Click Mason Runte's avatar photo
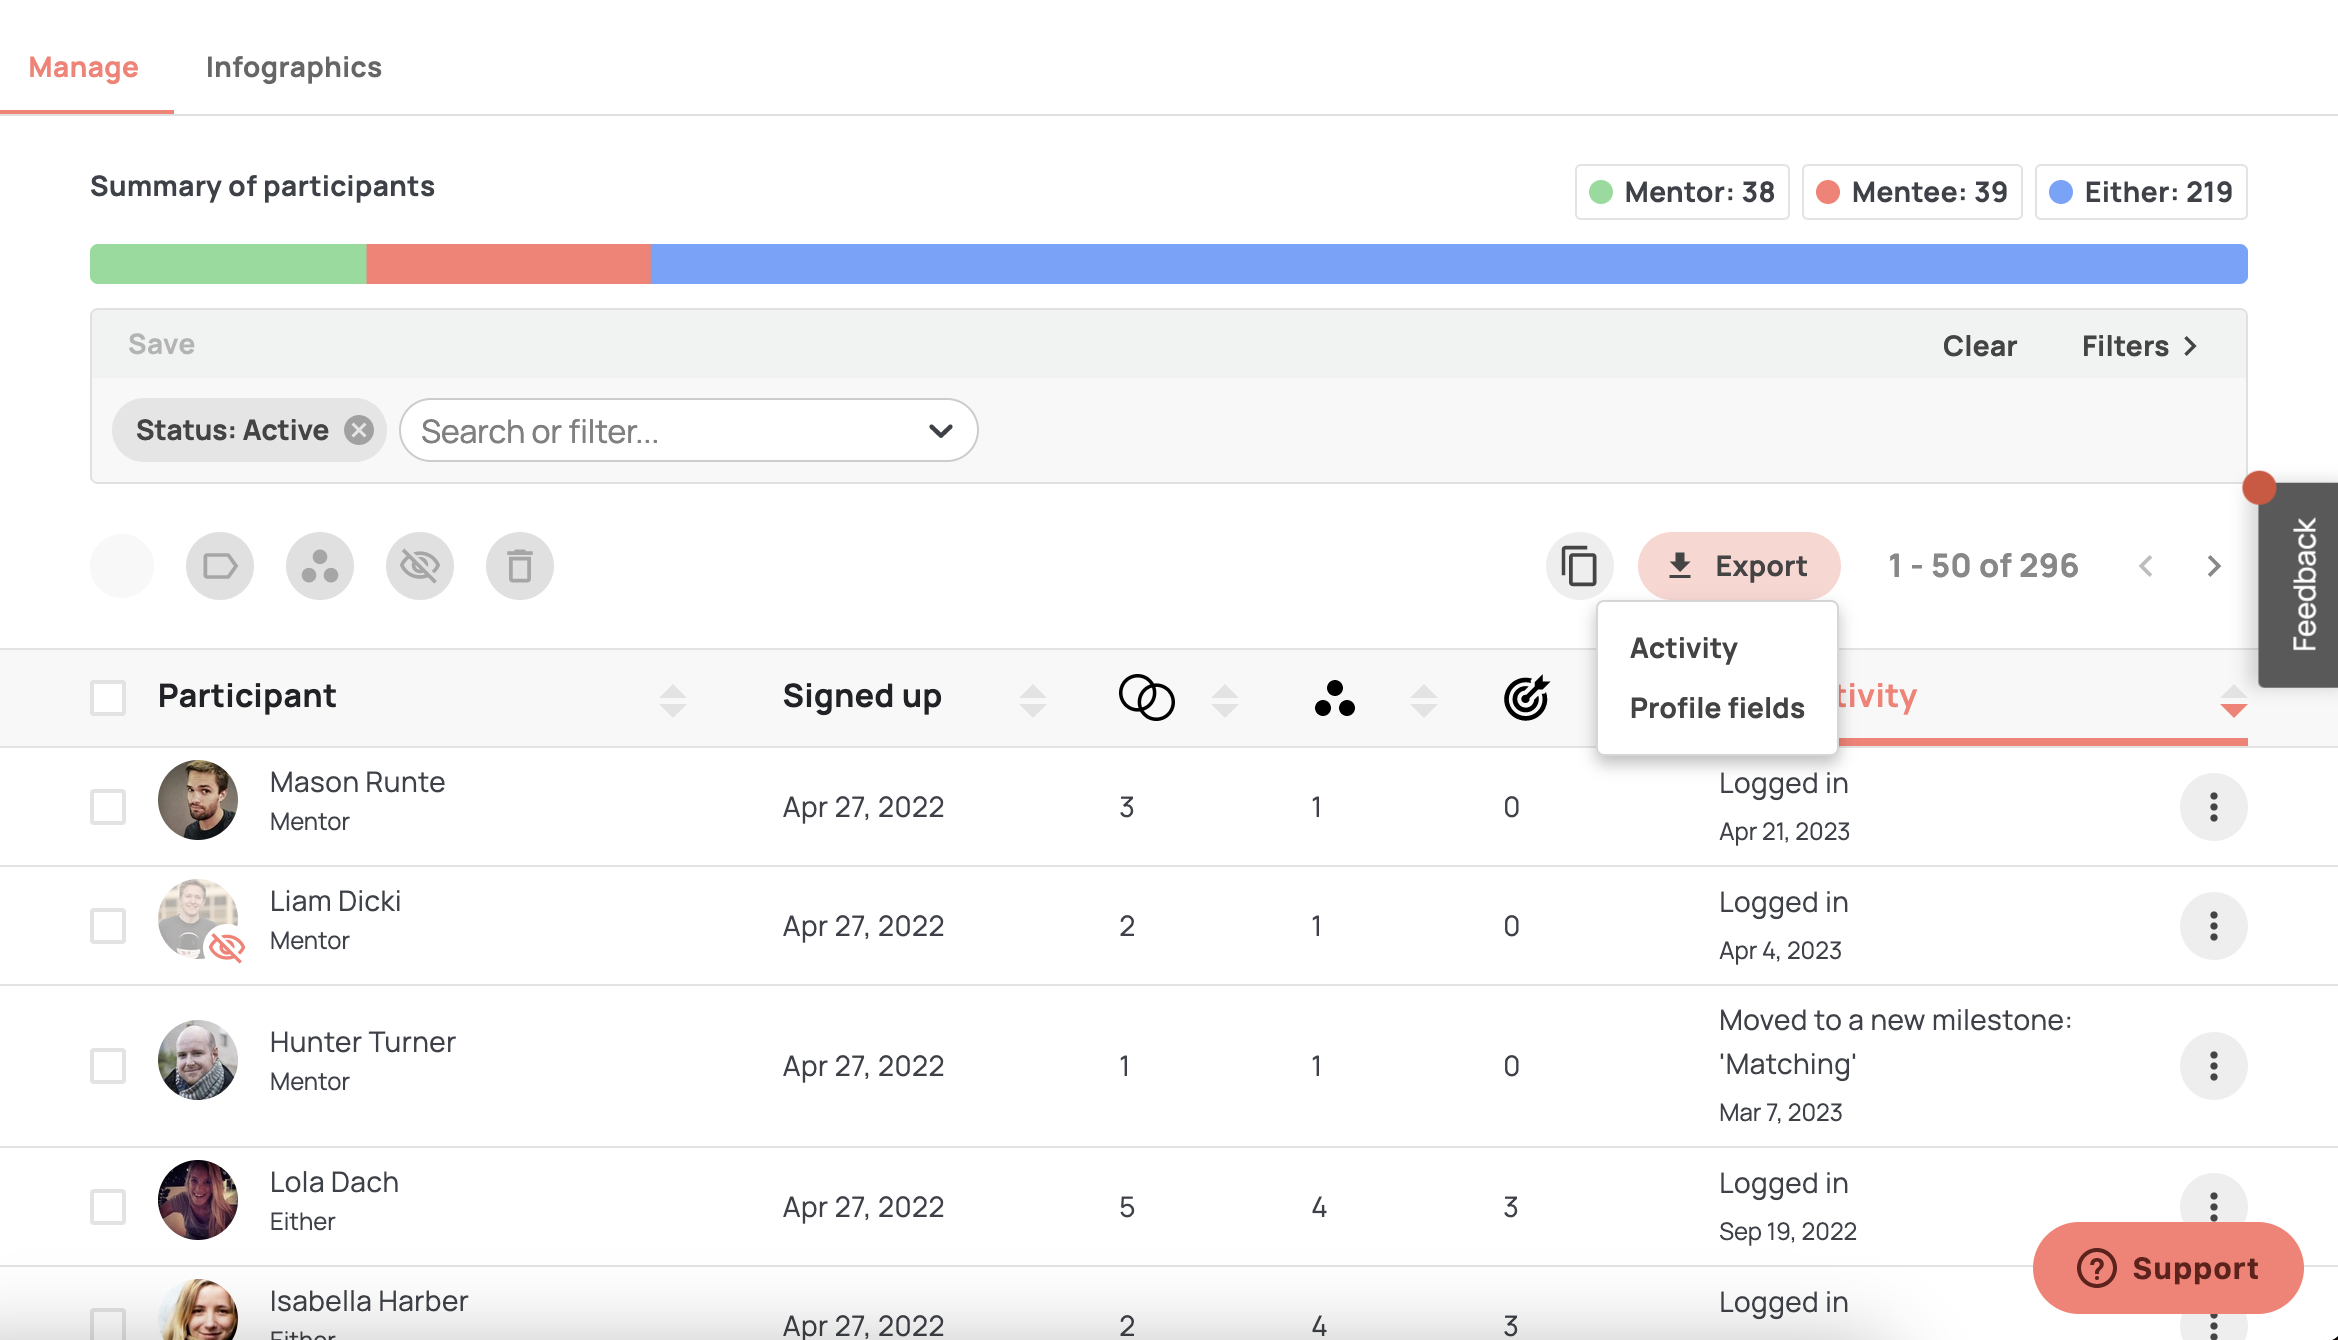Viewport: 2338px width, 1340px height. point(198,800)
